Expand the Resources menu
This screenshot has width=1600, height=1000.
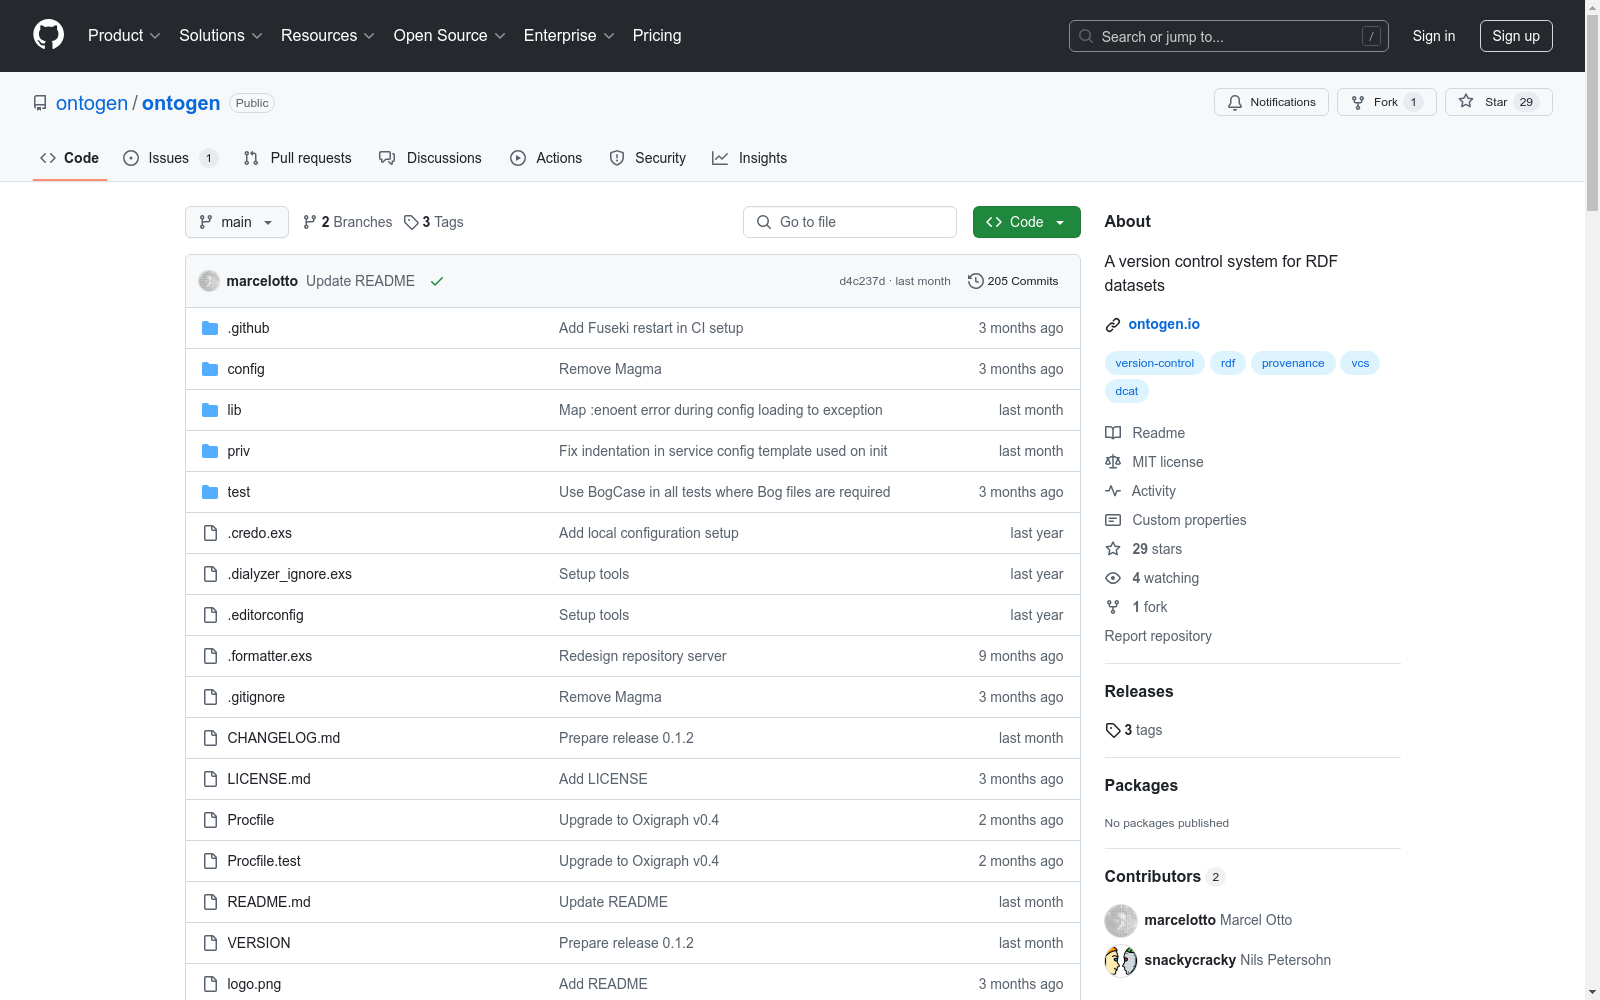coord(328,35)
